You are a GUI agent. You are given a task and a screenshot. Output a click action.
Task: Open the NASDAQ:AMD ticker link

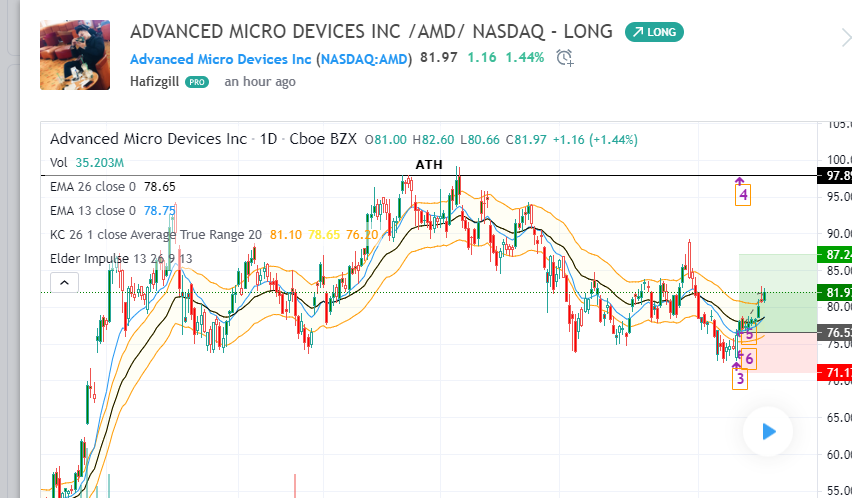364,59
